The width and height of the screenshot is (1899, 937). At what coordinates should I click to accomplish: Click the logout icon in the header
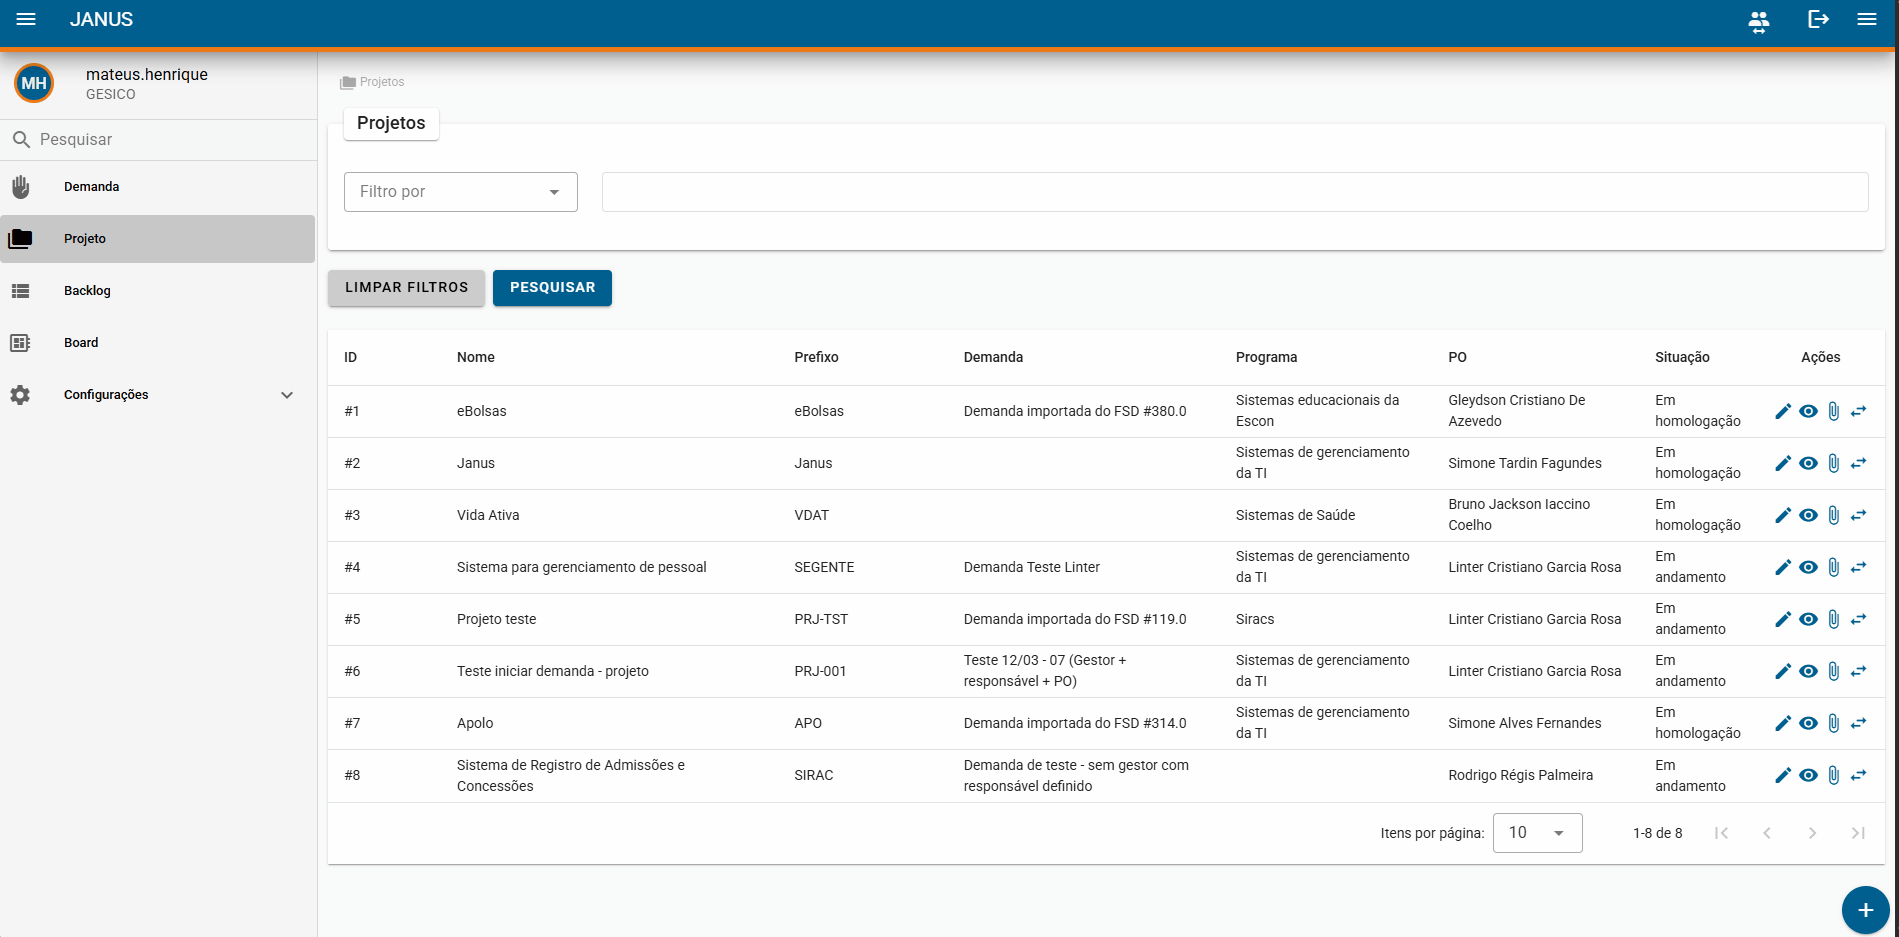(x=1819, y=19)
